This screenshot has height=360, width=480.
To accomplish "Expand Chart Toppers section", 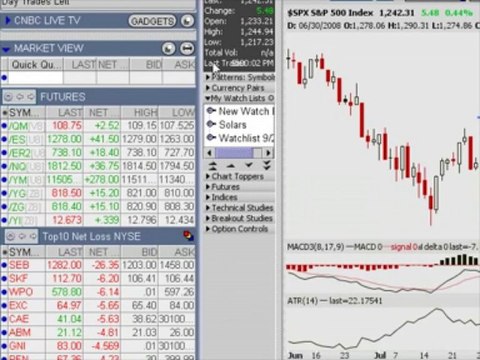I will (238, 177).
